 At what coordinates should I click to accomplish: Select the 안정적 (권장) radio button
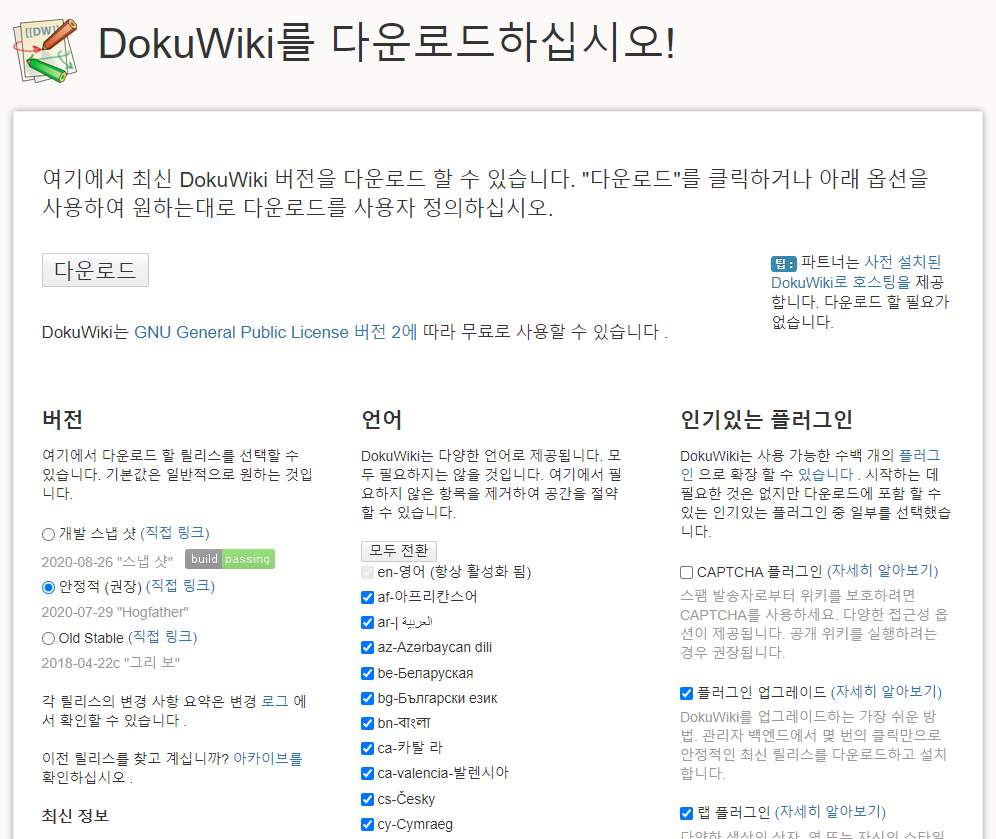pos(48,587)
